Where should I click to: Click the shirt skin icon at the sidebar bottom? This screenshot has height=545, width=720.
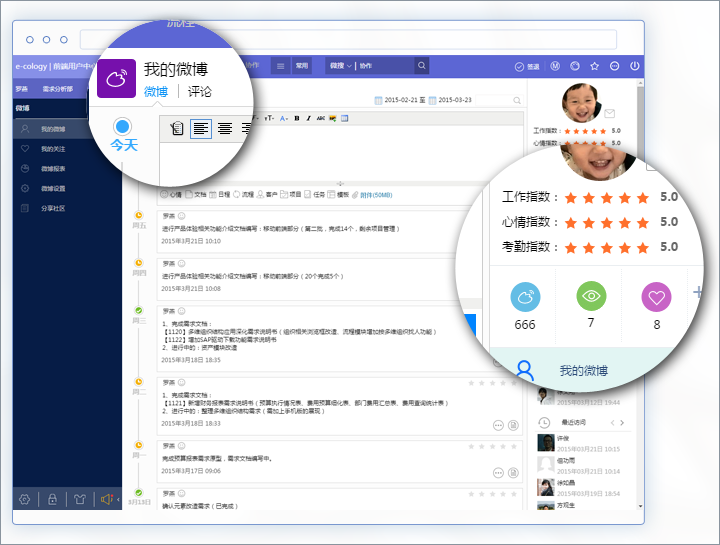pos(80,499)
